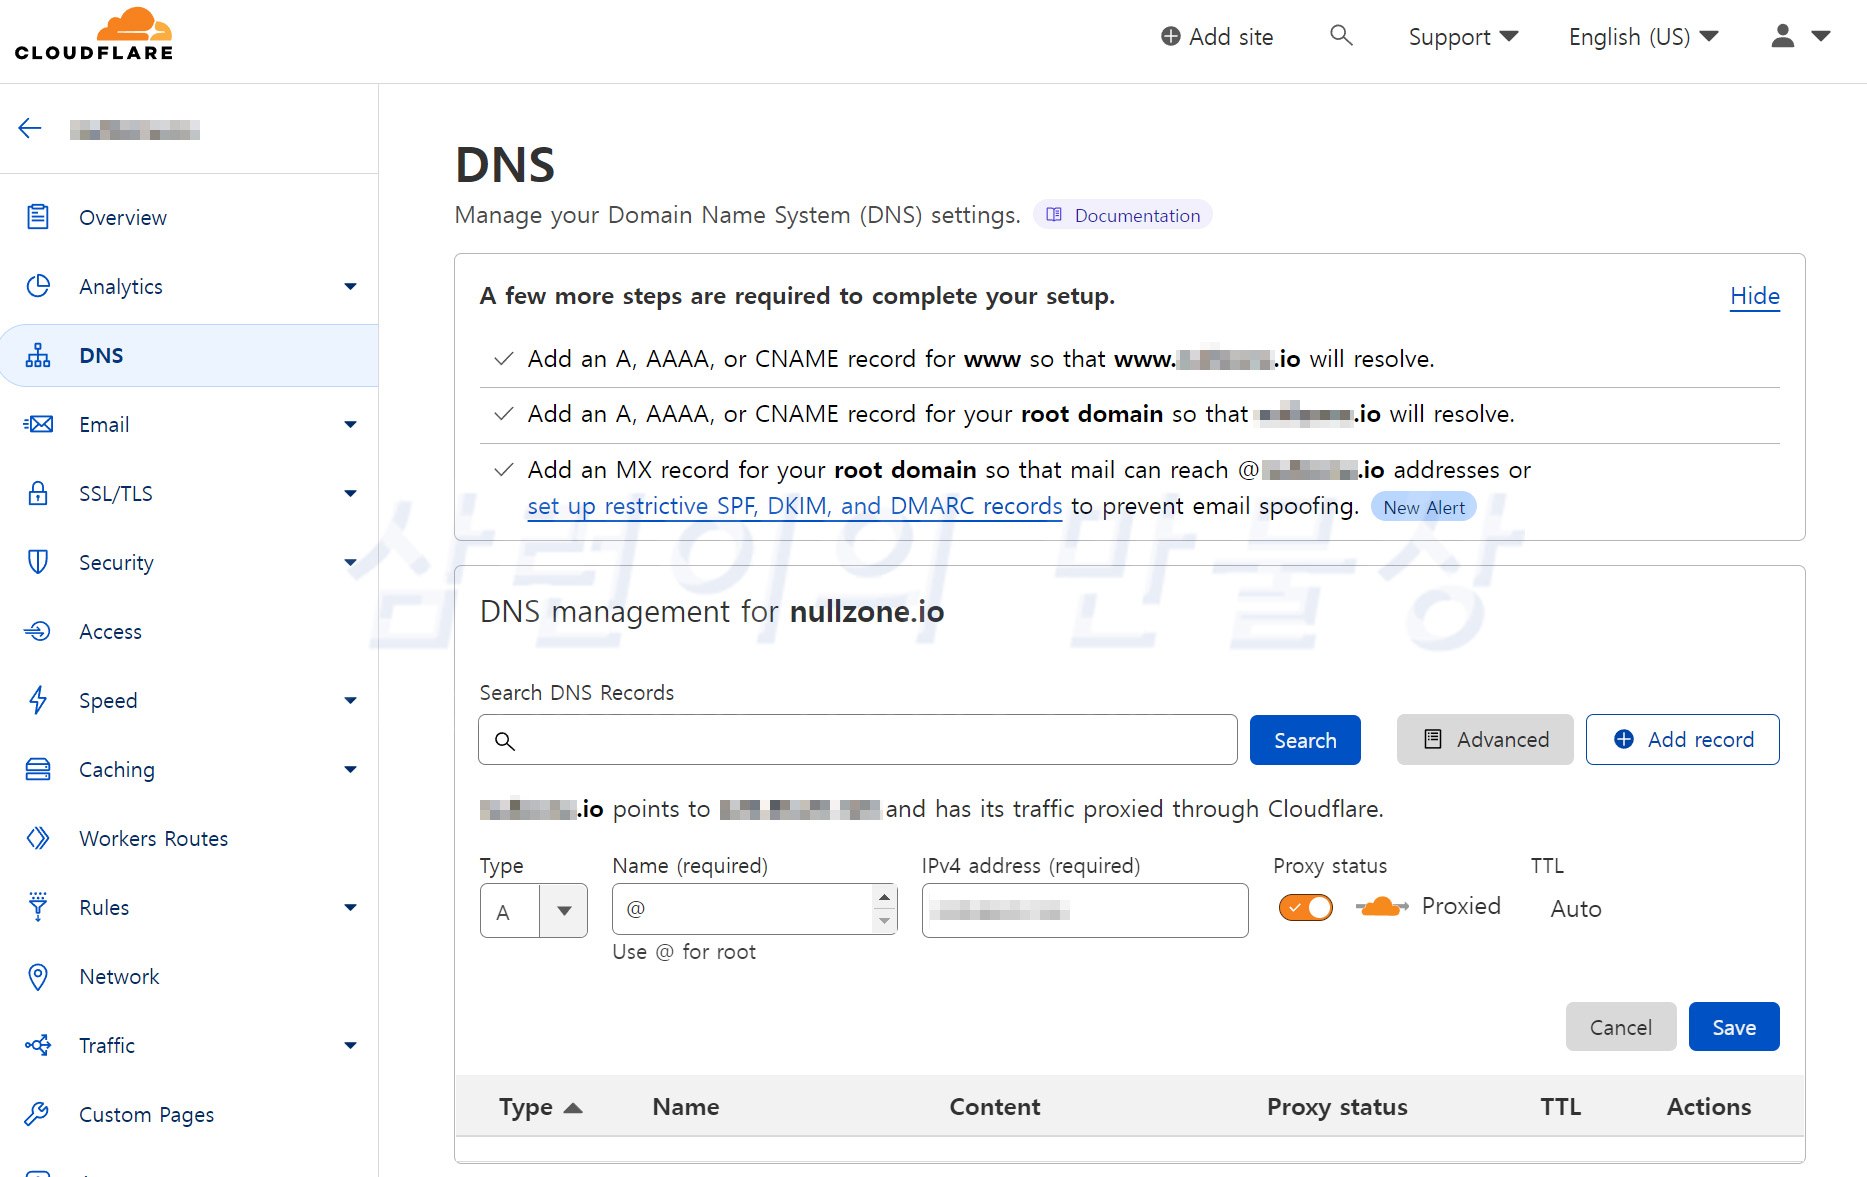Screen dimensions: 1867x1177
Task: Focus the Search DNS Records field
Action: click(x=858, y=740)
